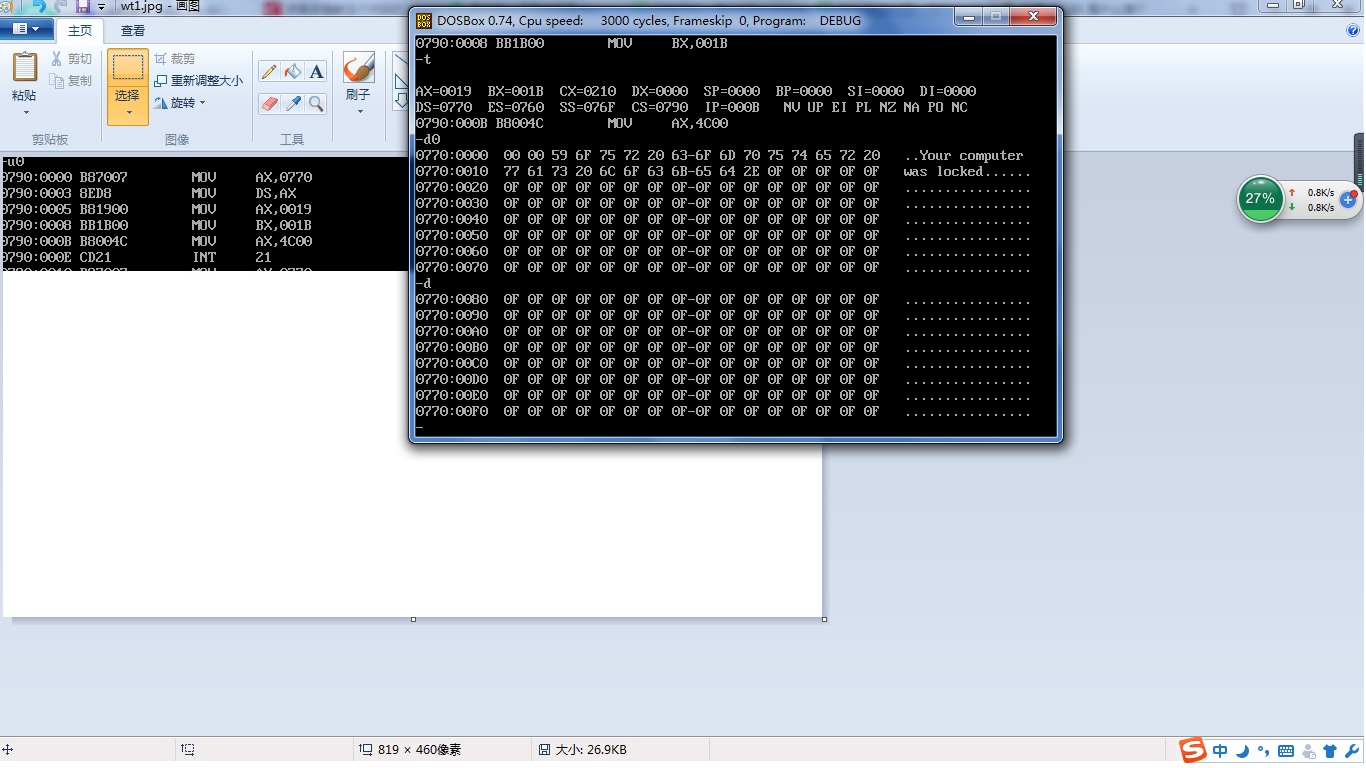Click the Undo arrow in quick access toolbar
Image resolution: width=1366 pixels, height=768 pixels.
38,6
